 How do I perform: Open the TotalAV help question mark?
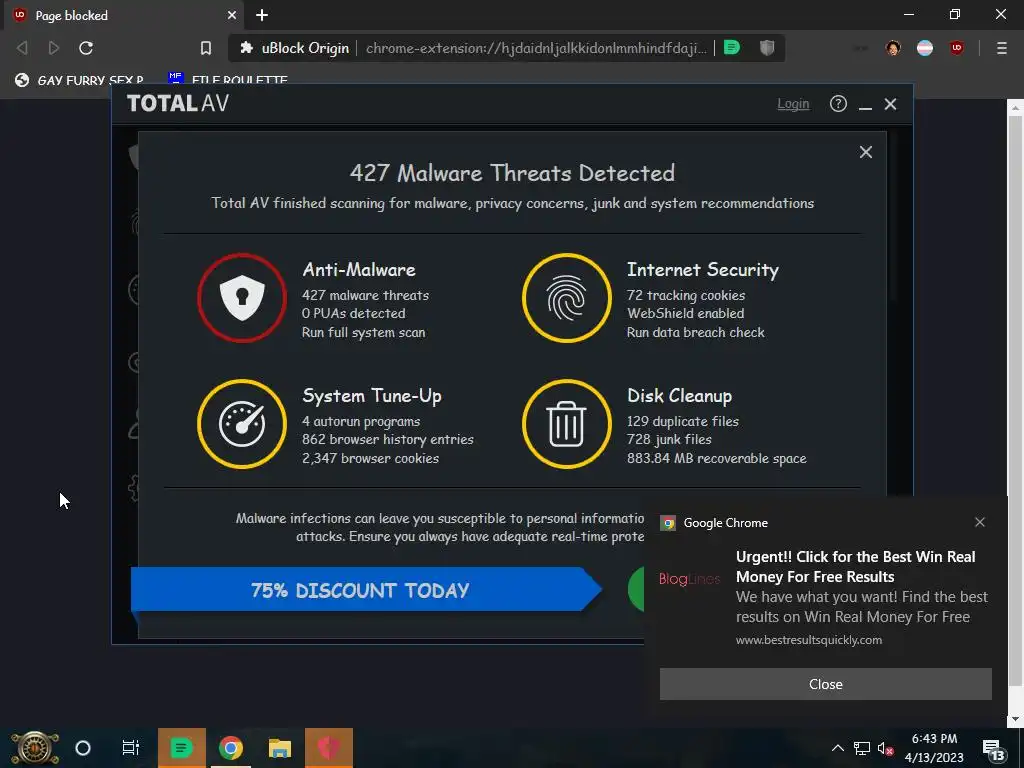click(838, 104)
